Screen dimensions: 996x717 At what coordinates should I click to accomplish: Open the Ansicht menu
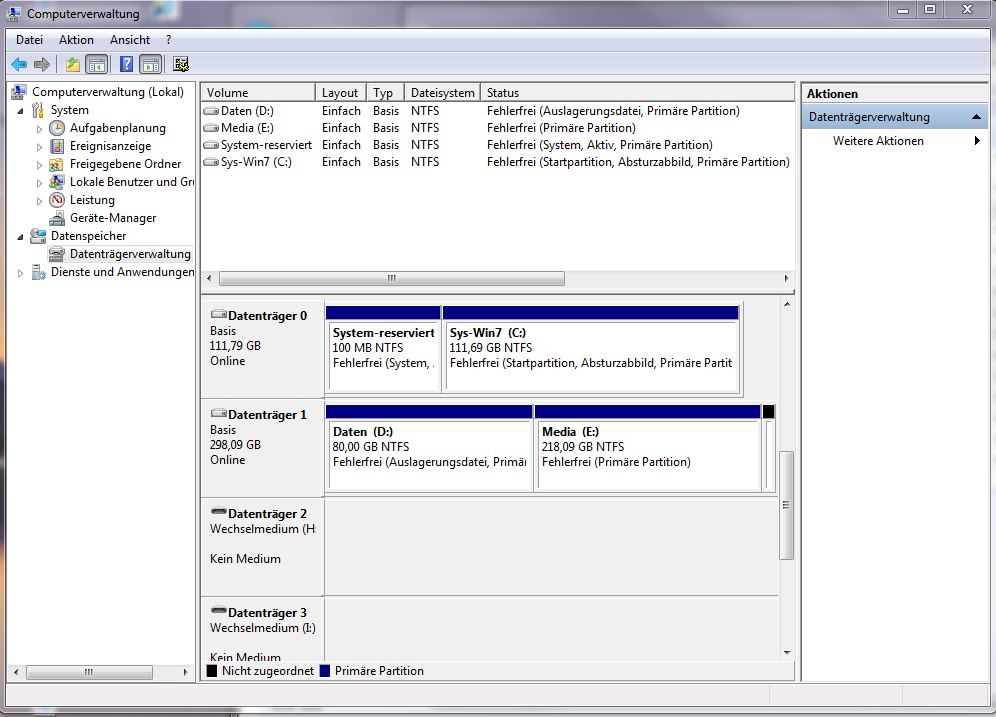coord(129,40)
